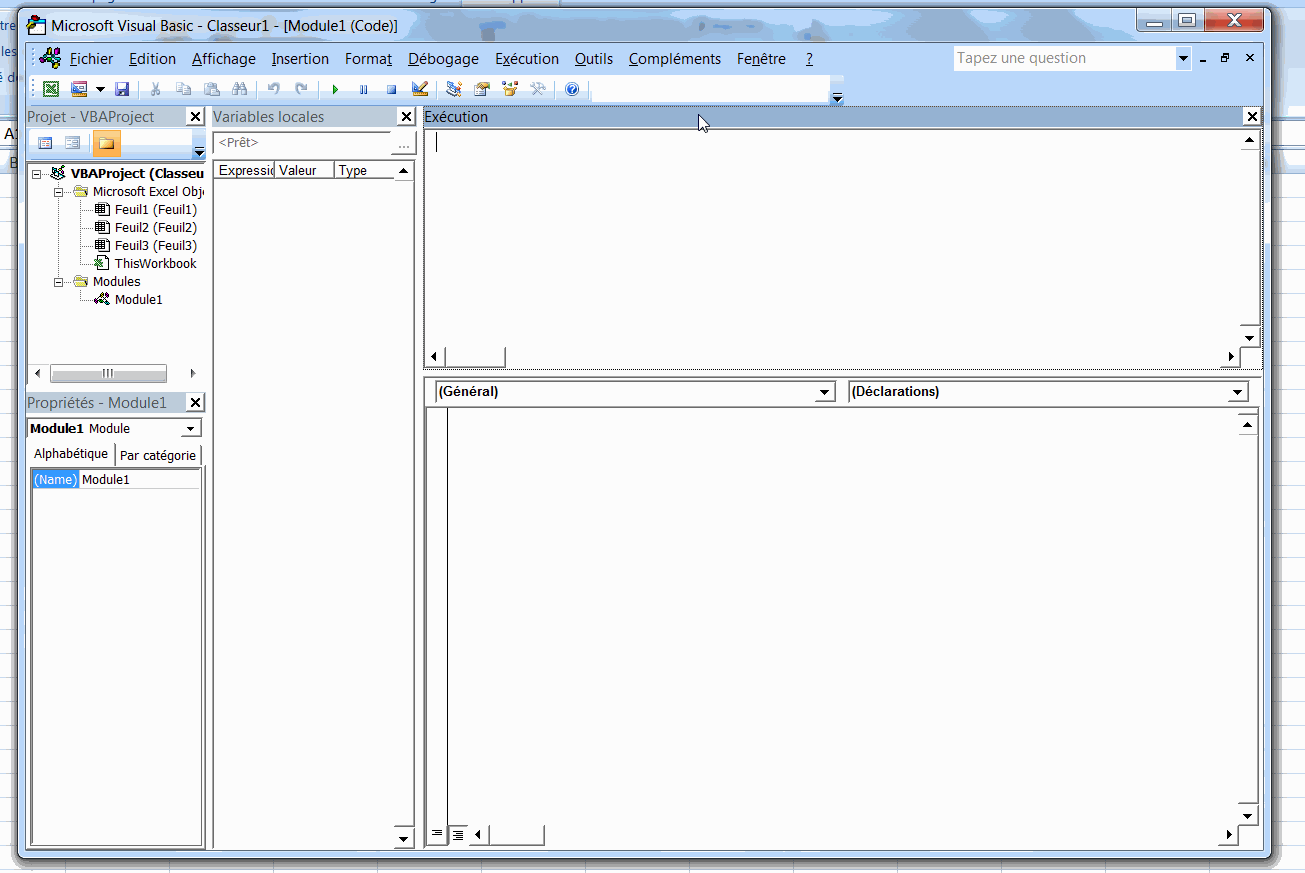Open Properties window toolbar icon

coord(482,89)
